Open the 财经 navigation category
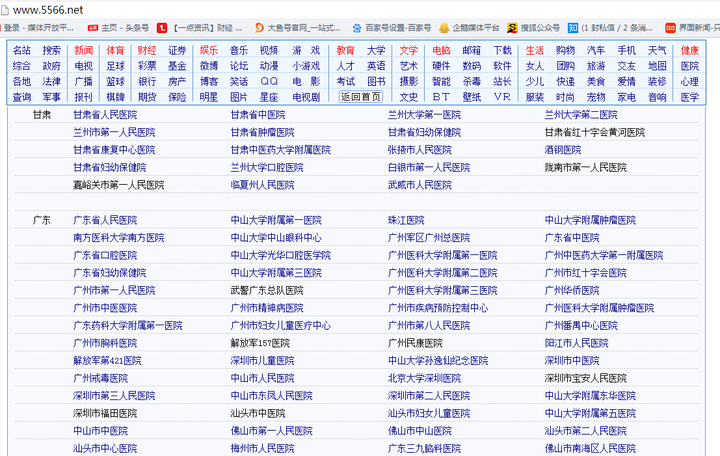Viewport: 720px width, 456px height. (x=147, y=50)
